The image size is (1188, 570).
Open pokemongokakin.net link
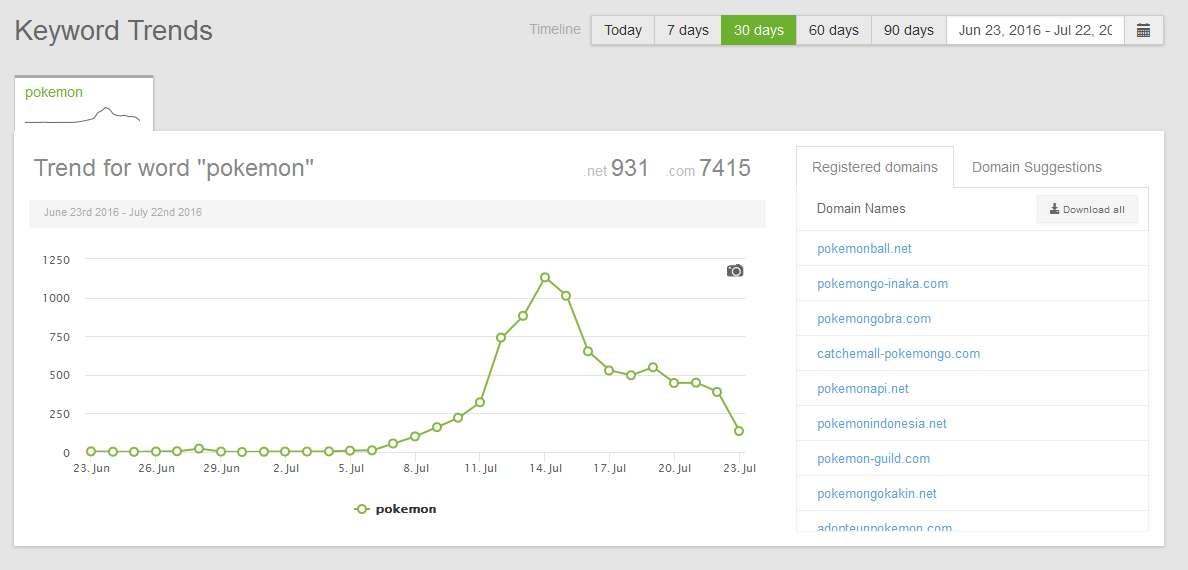(x=877, y=493)
